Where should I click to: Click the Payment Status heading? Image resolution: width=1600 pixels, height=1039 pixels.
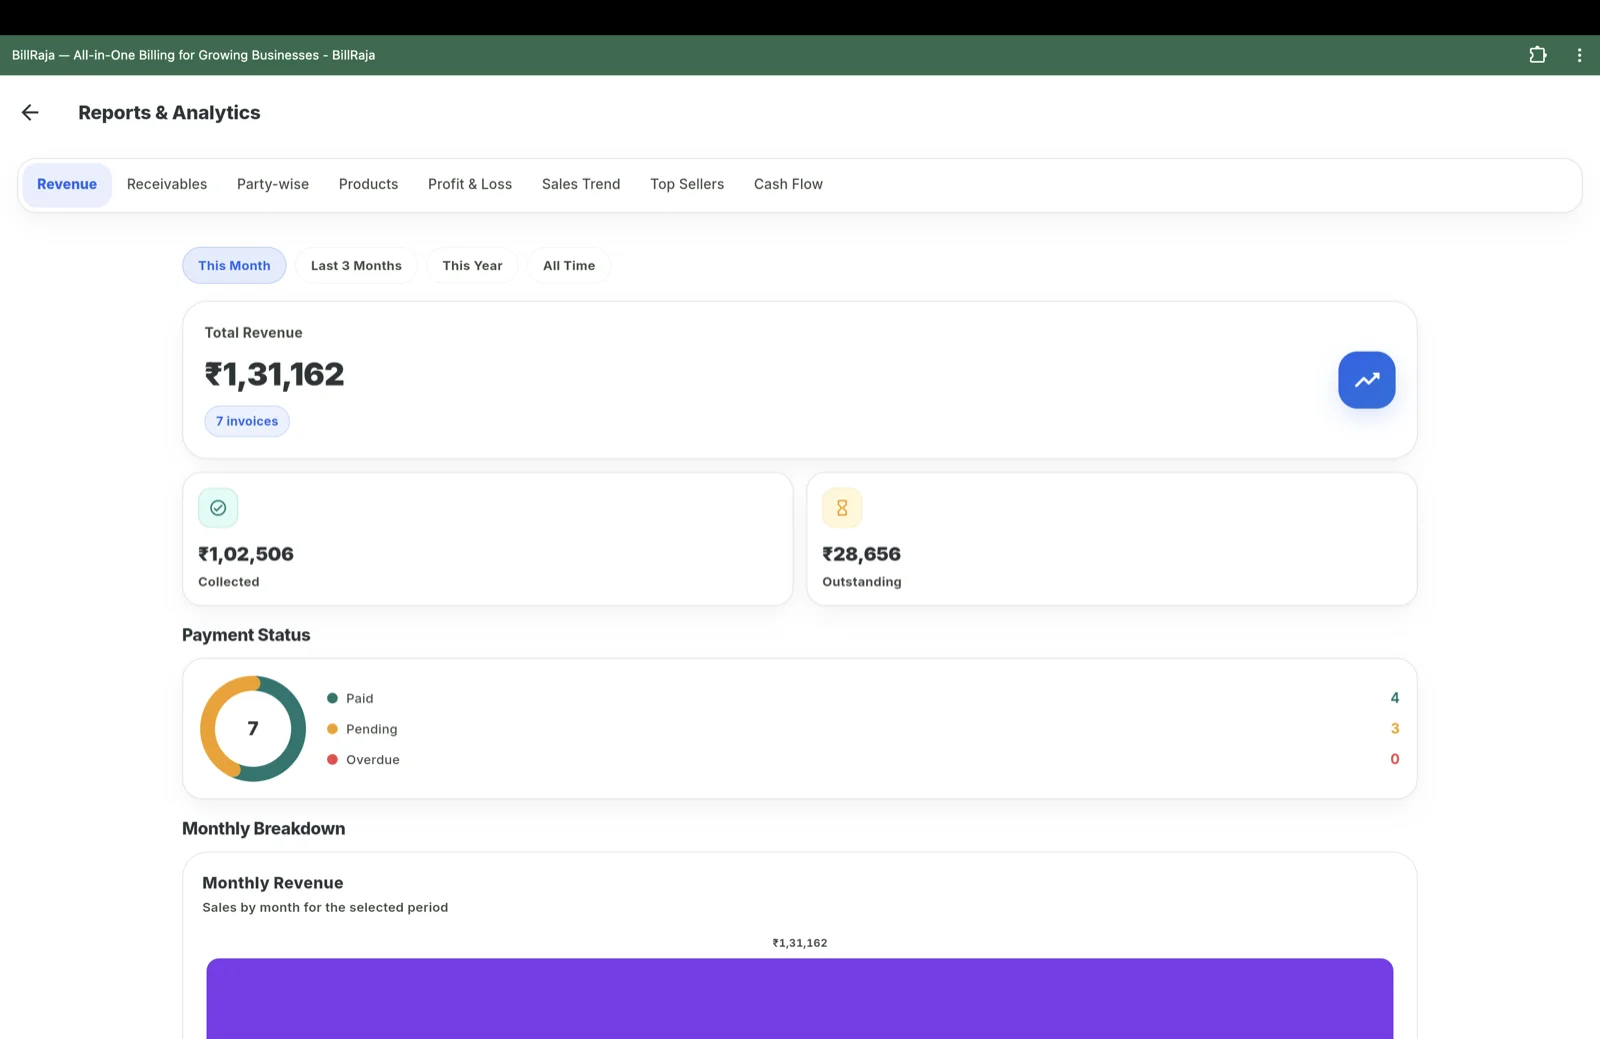coord(246,635)
